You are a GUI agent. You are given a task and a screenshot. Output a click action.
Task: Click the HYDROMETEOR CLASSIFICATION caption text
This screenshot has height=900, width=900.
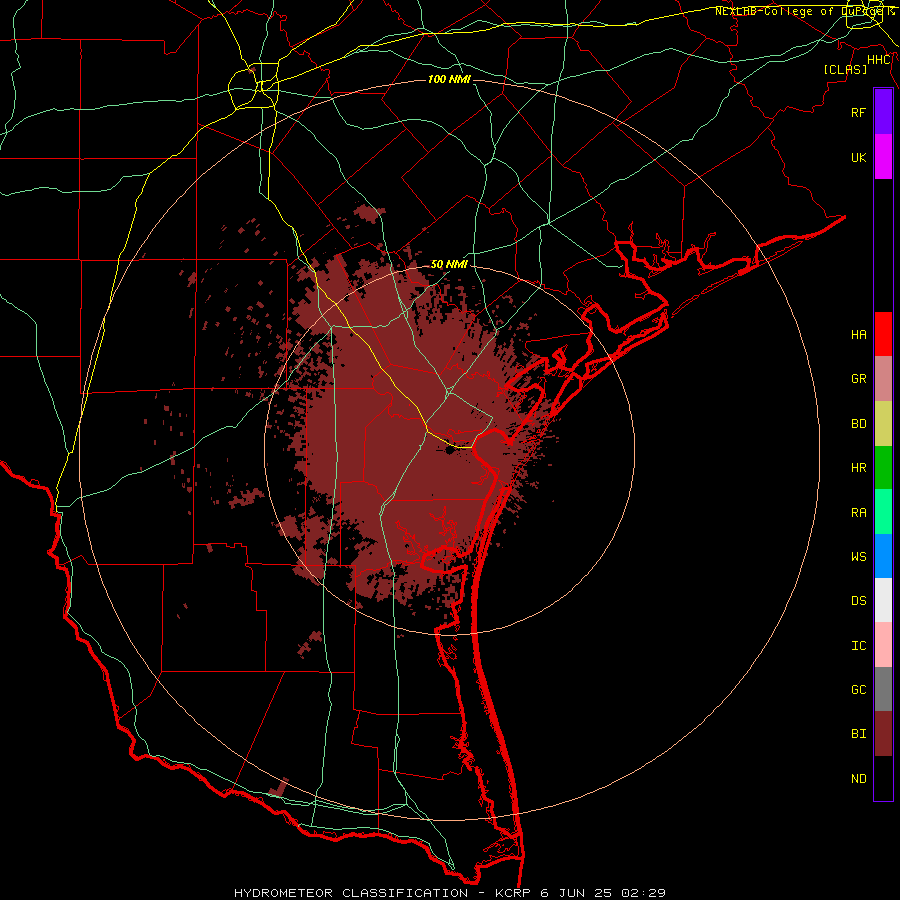coord(351,893)
